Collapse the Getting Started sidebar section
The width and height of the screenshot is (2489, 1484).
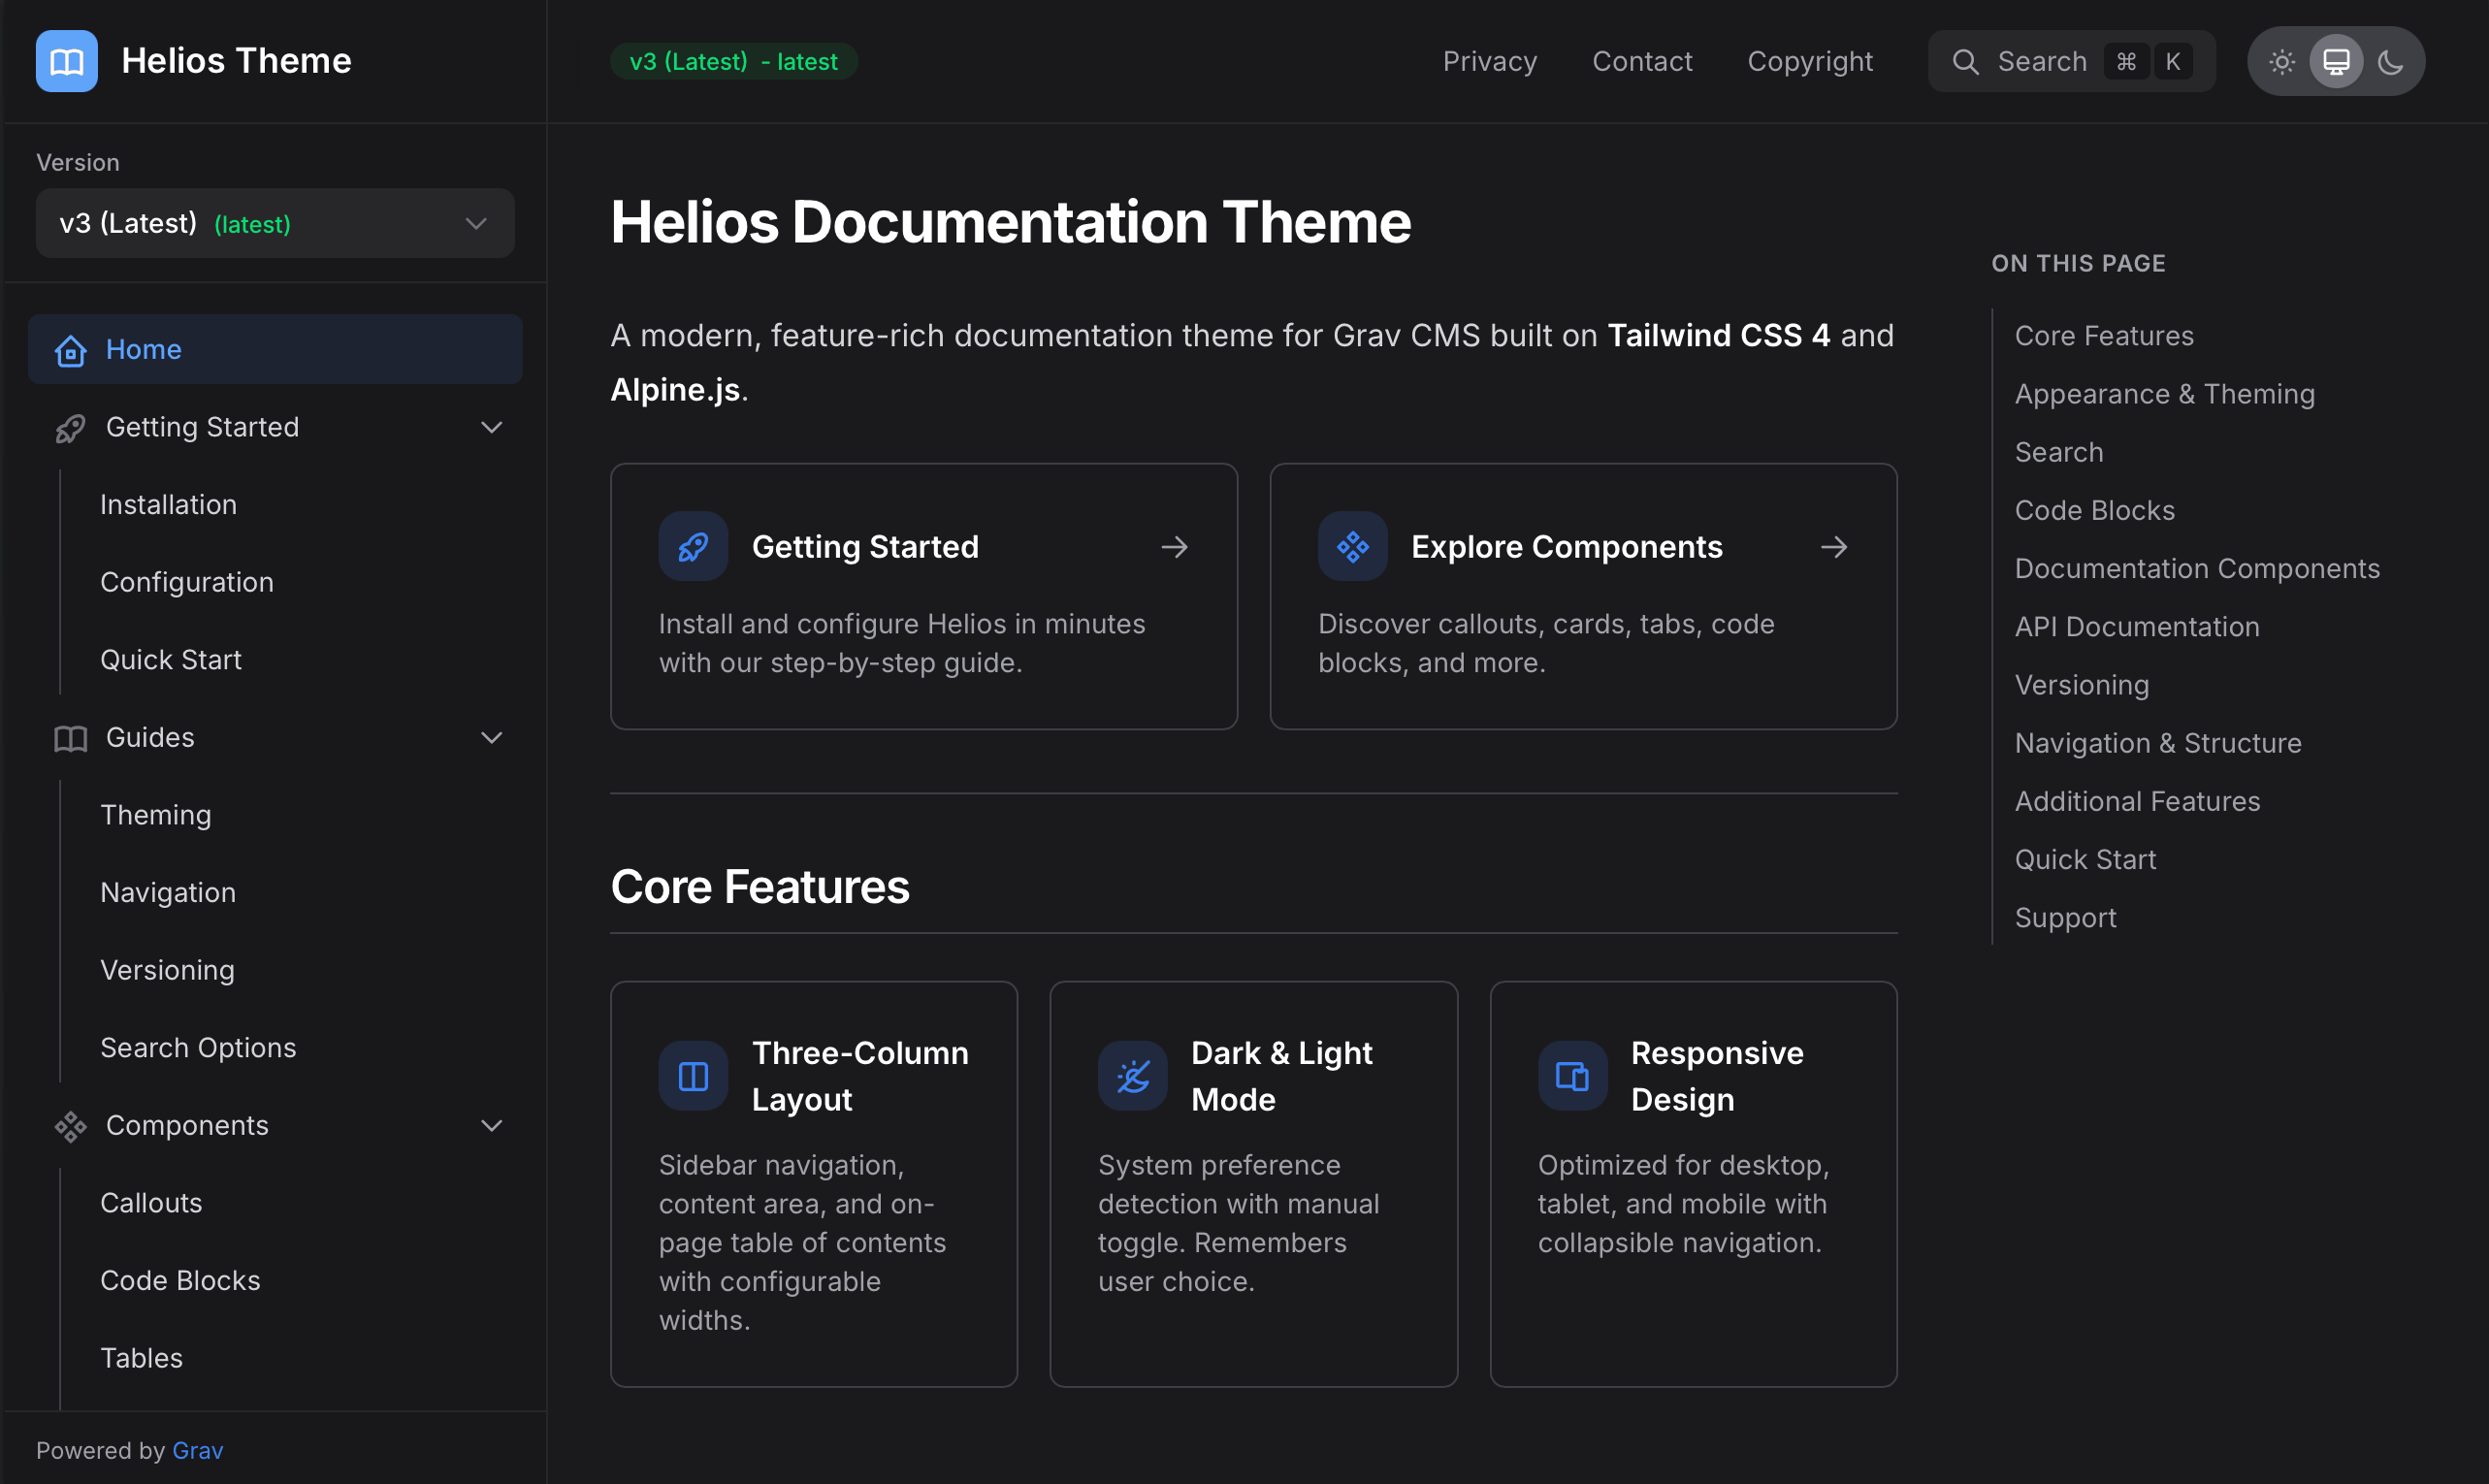(491, 428)
